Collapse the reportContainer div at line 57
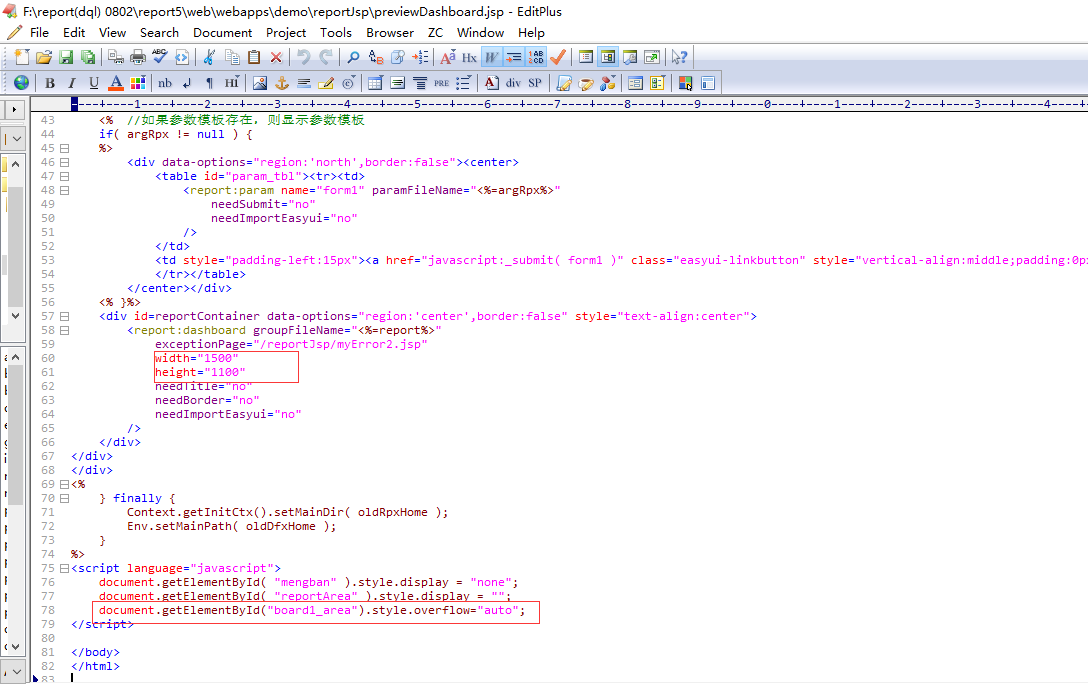Image resolution: width=1088 pixels, height=684 pixels. 64,316
